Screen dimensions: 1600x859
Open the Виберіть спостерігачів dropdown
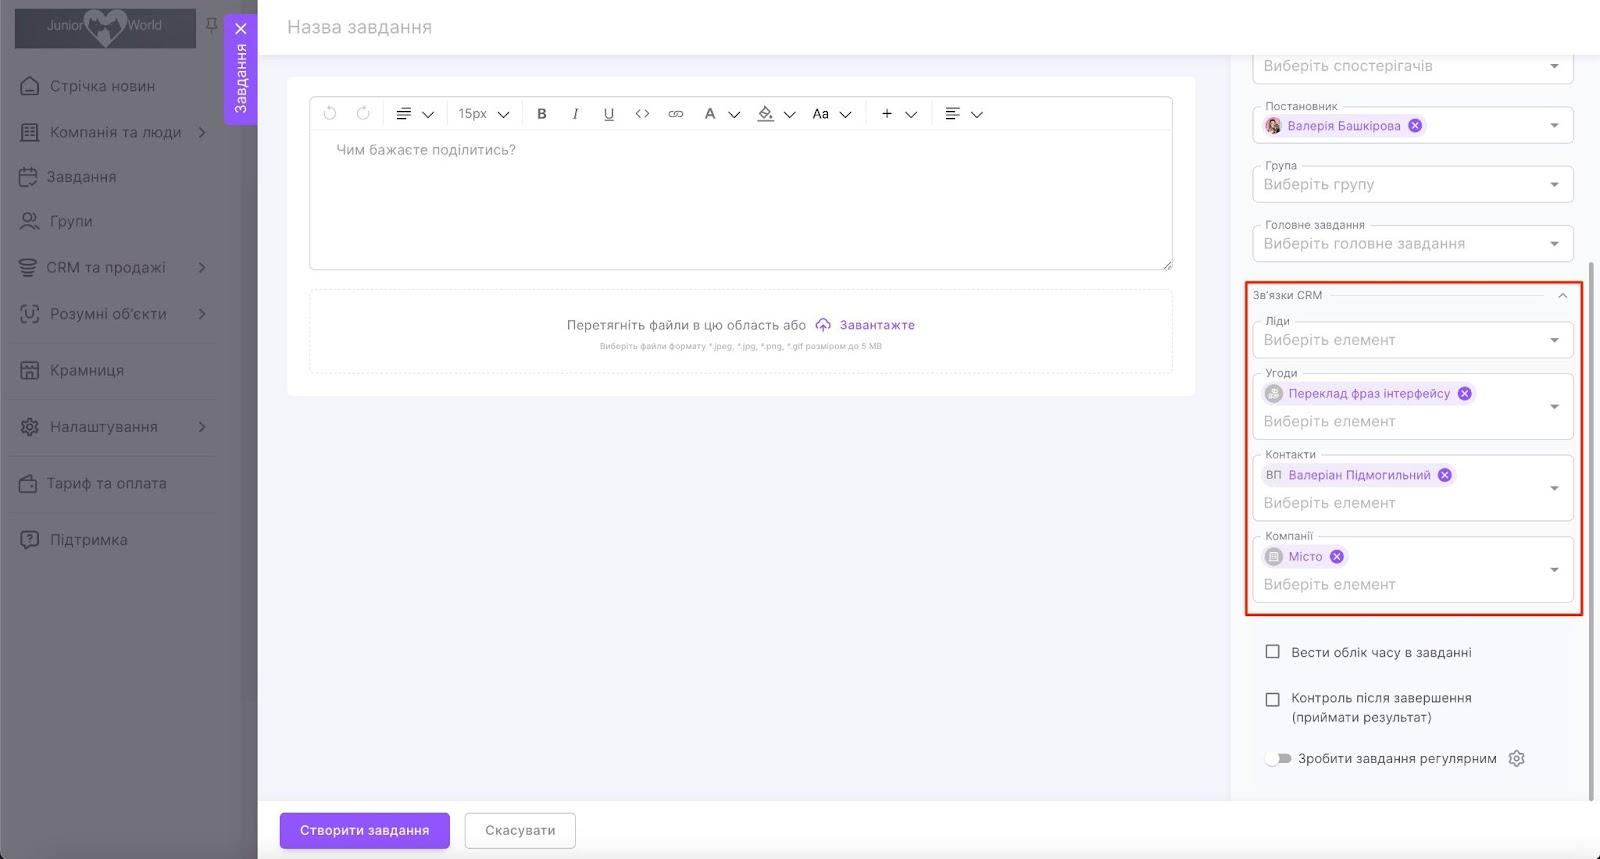click(x=1412, y=66)
